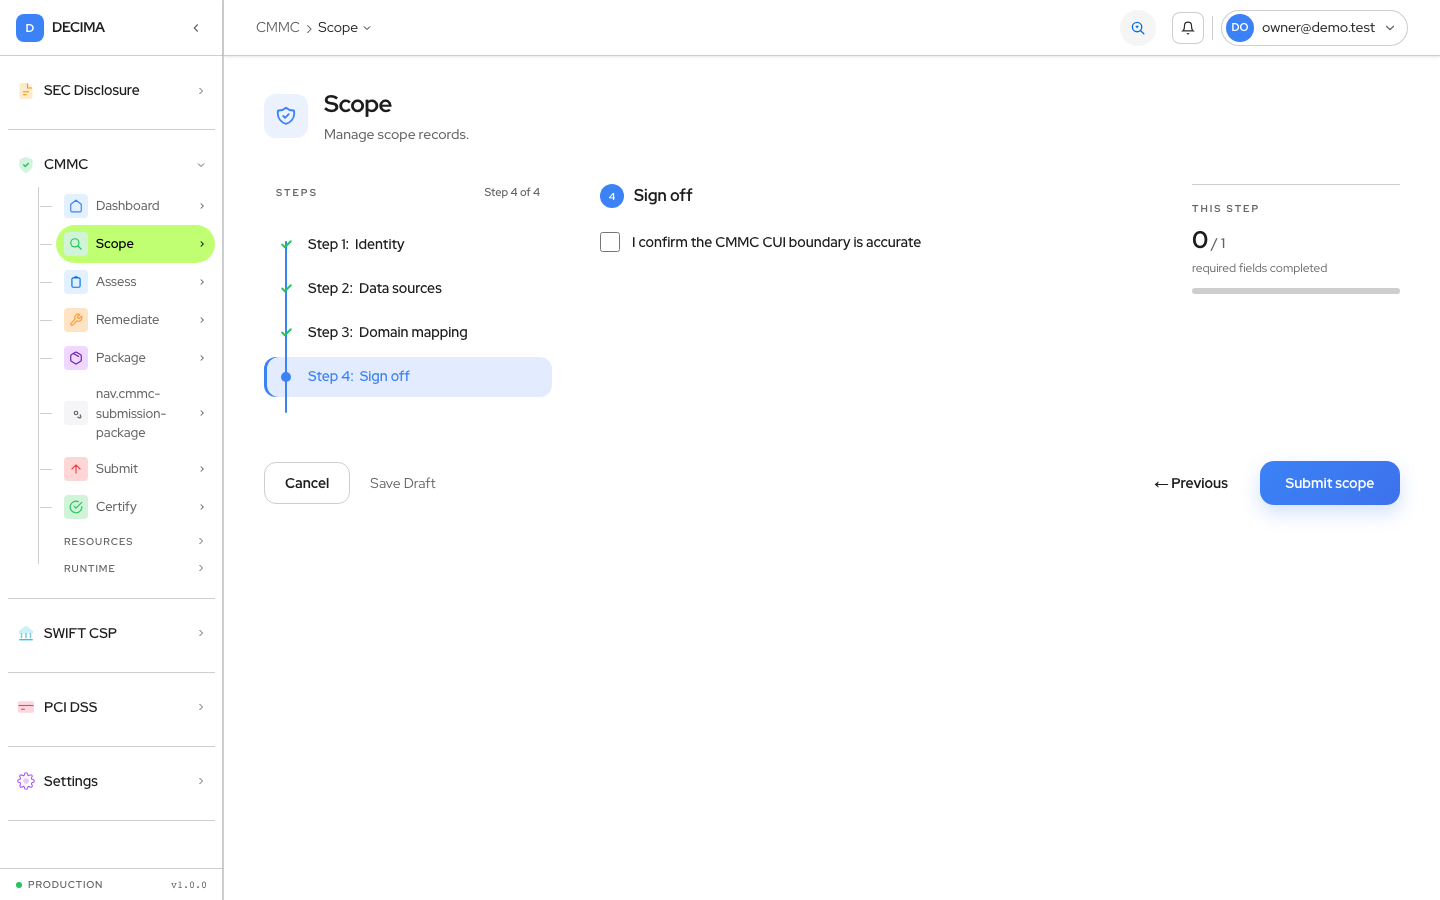1440x900 pixels.
Task: Click the Certify checkmark icon
Action: 76,507
